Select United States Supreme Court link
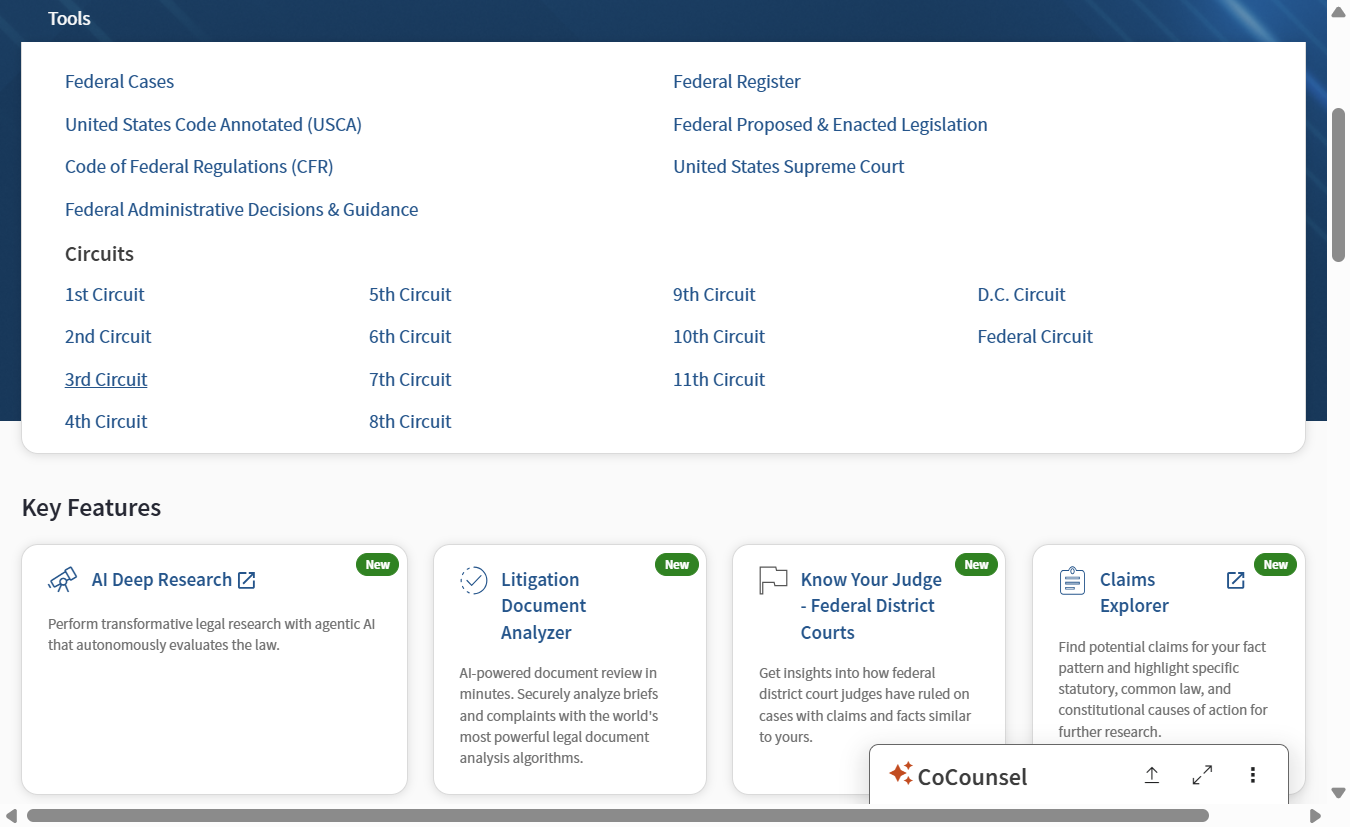The width and height of the screenshot is (1350, 827). [x=788, y=167]
